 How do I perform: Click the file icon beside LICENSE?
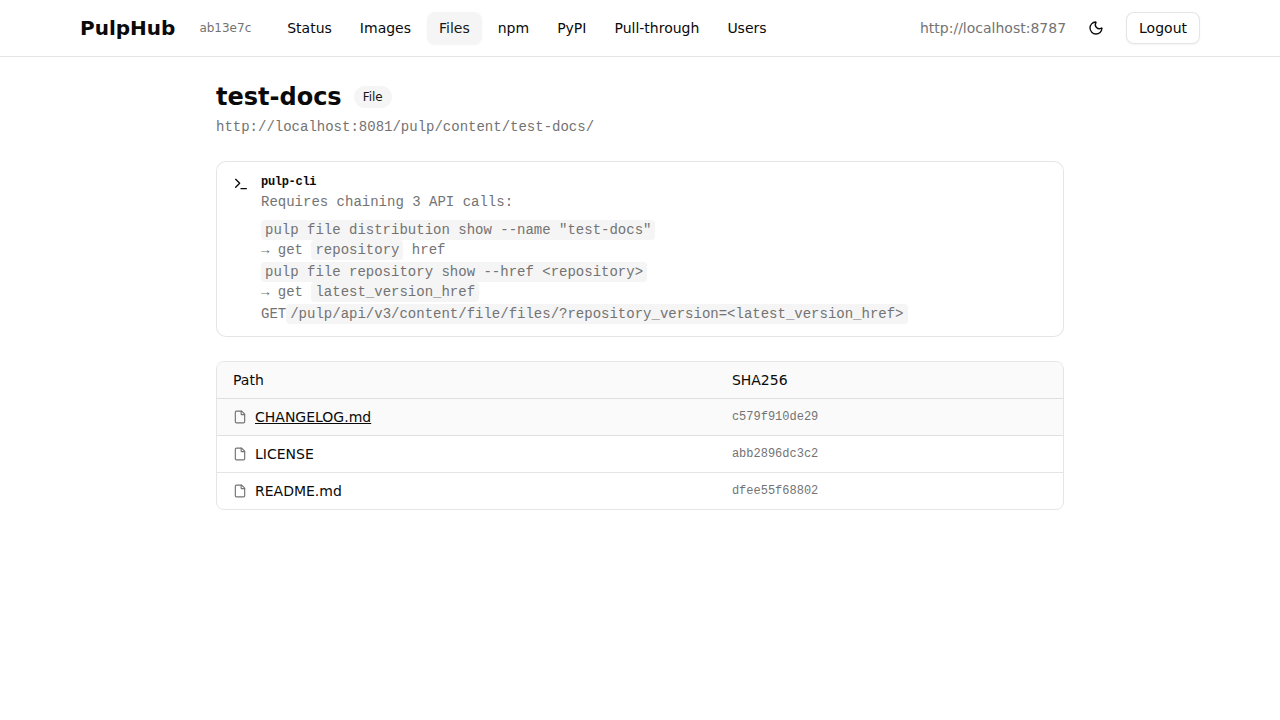pos(240,453)
